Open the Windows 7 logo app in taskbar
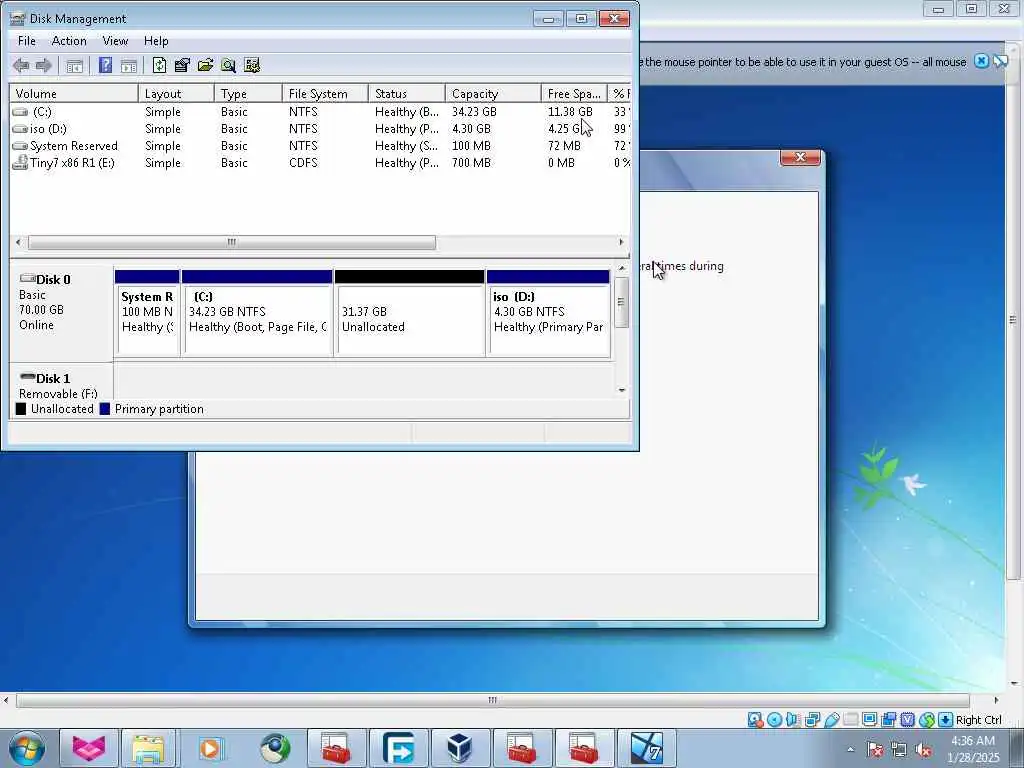The height and width of the screenshot is (768, 1024). click(x=647, y=748)
